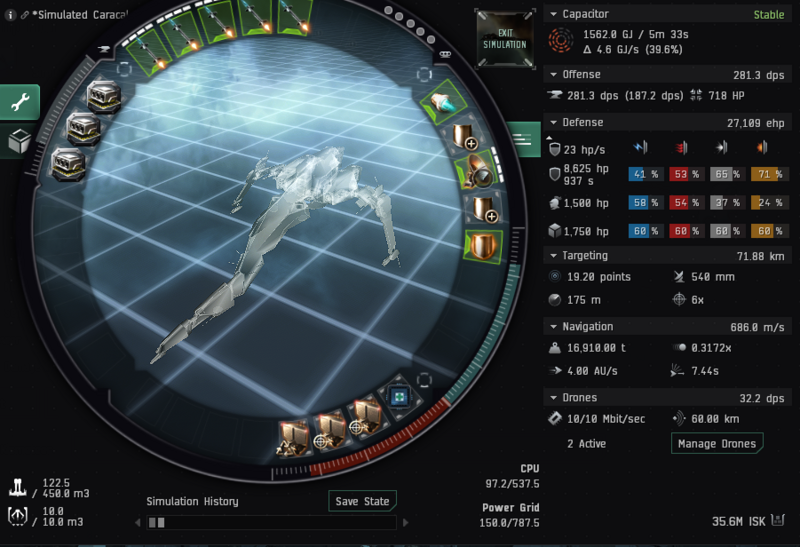Switch to the cube hull tab
The image size is (800, 547).
[18, 141]
